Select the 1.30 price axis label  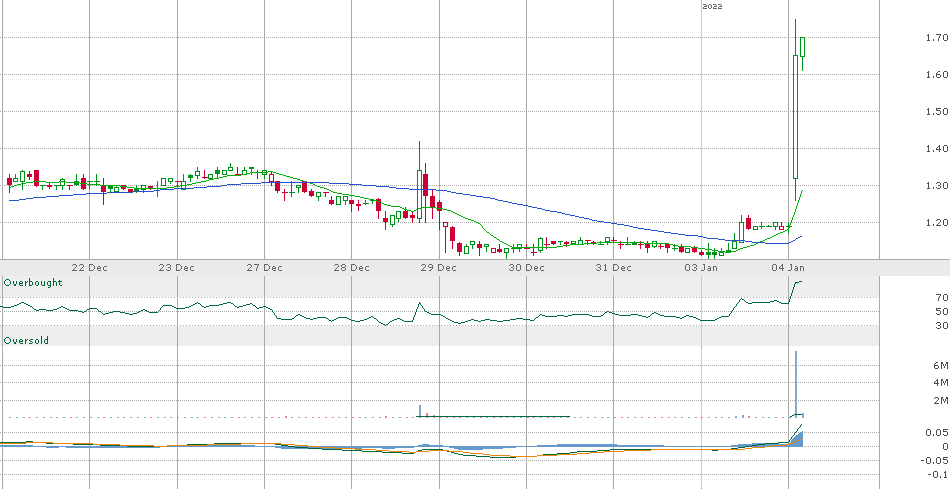(x=937, y=185)
